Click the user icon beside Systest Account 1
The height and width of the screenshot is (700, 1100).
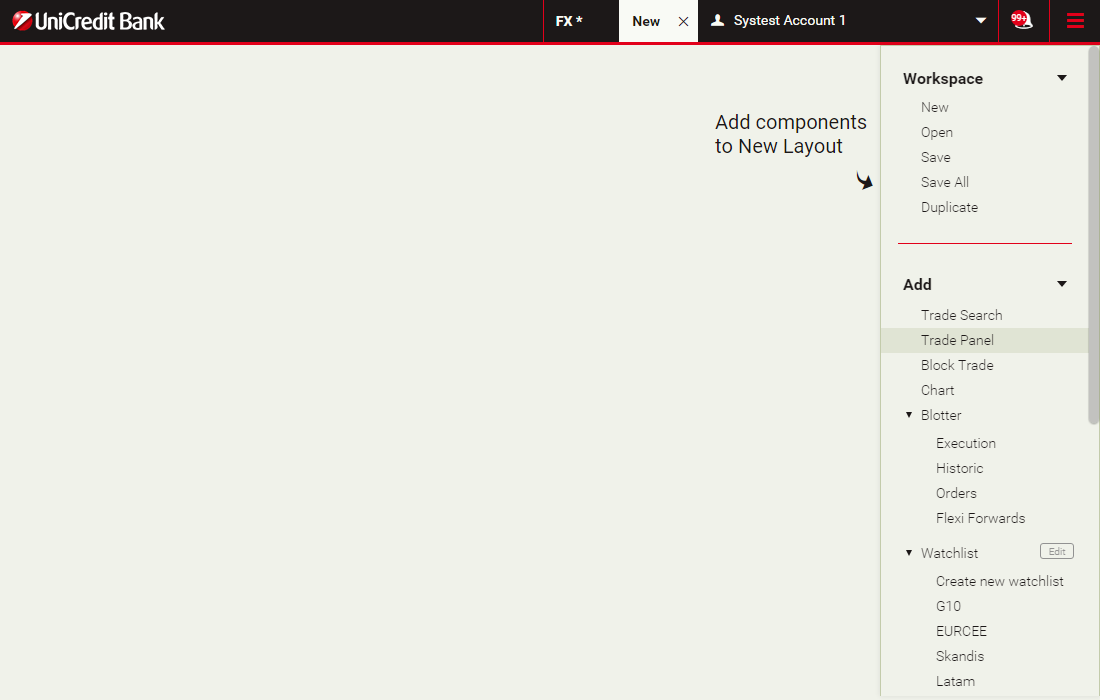point(717,20)
